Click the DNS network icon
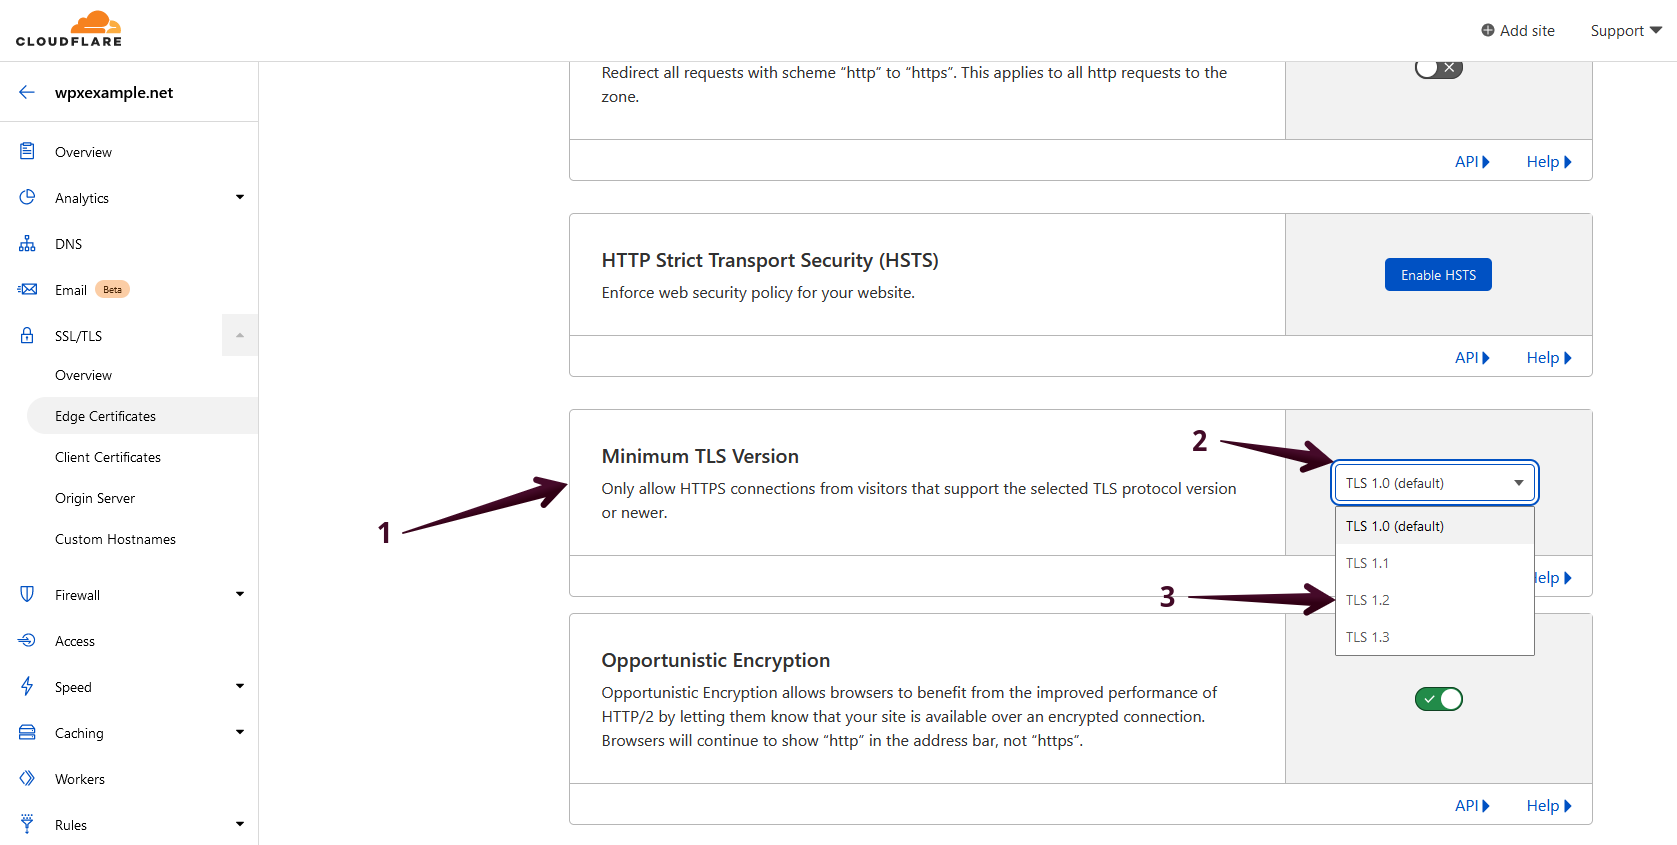This screenshot has height=845, width=1677. [x=27, y=244]
